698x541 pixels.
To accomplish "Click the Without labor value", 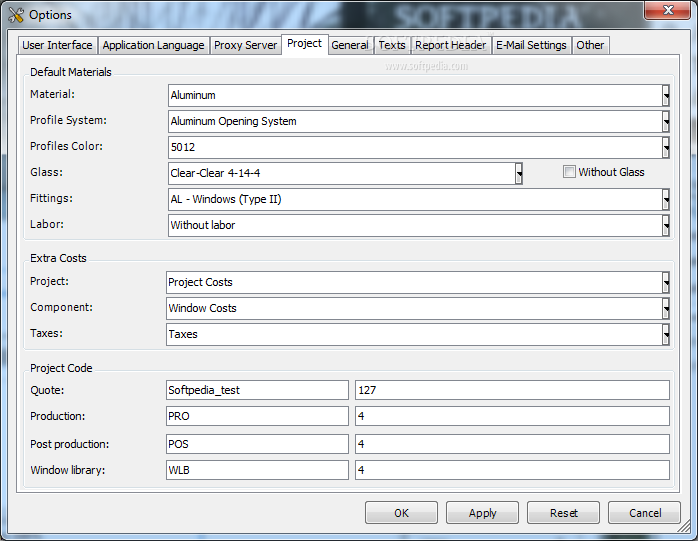I will pos(203,225).
